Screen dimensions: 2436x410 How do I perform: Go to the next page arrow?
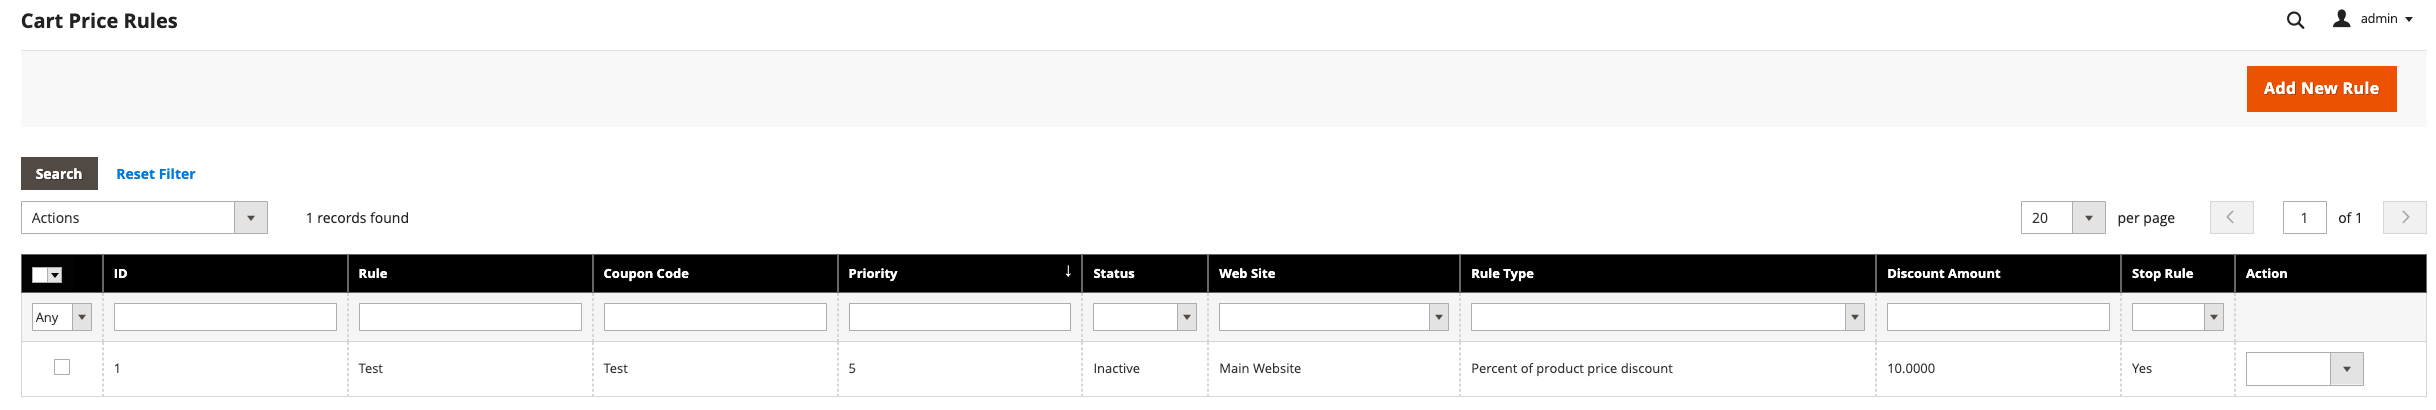[x=2405, y=217]
